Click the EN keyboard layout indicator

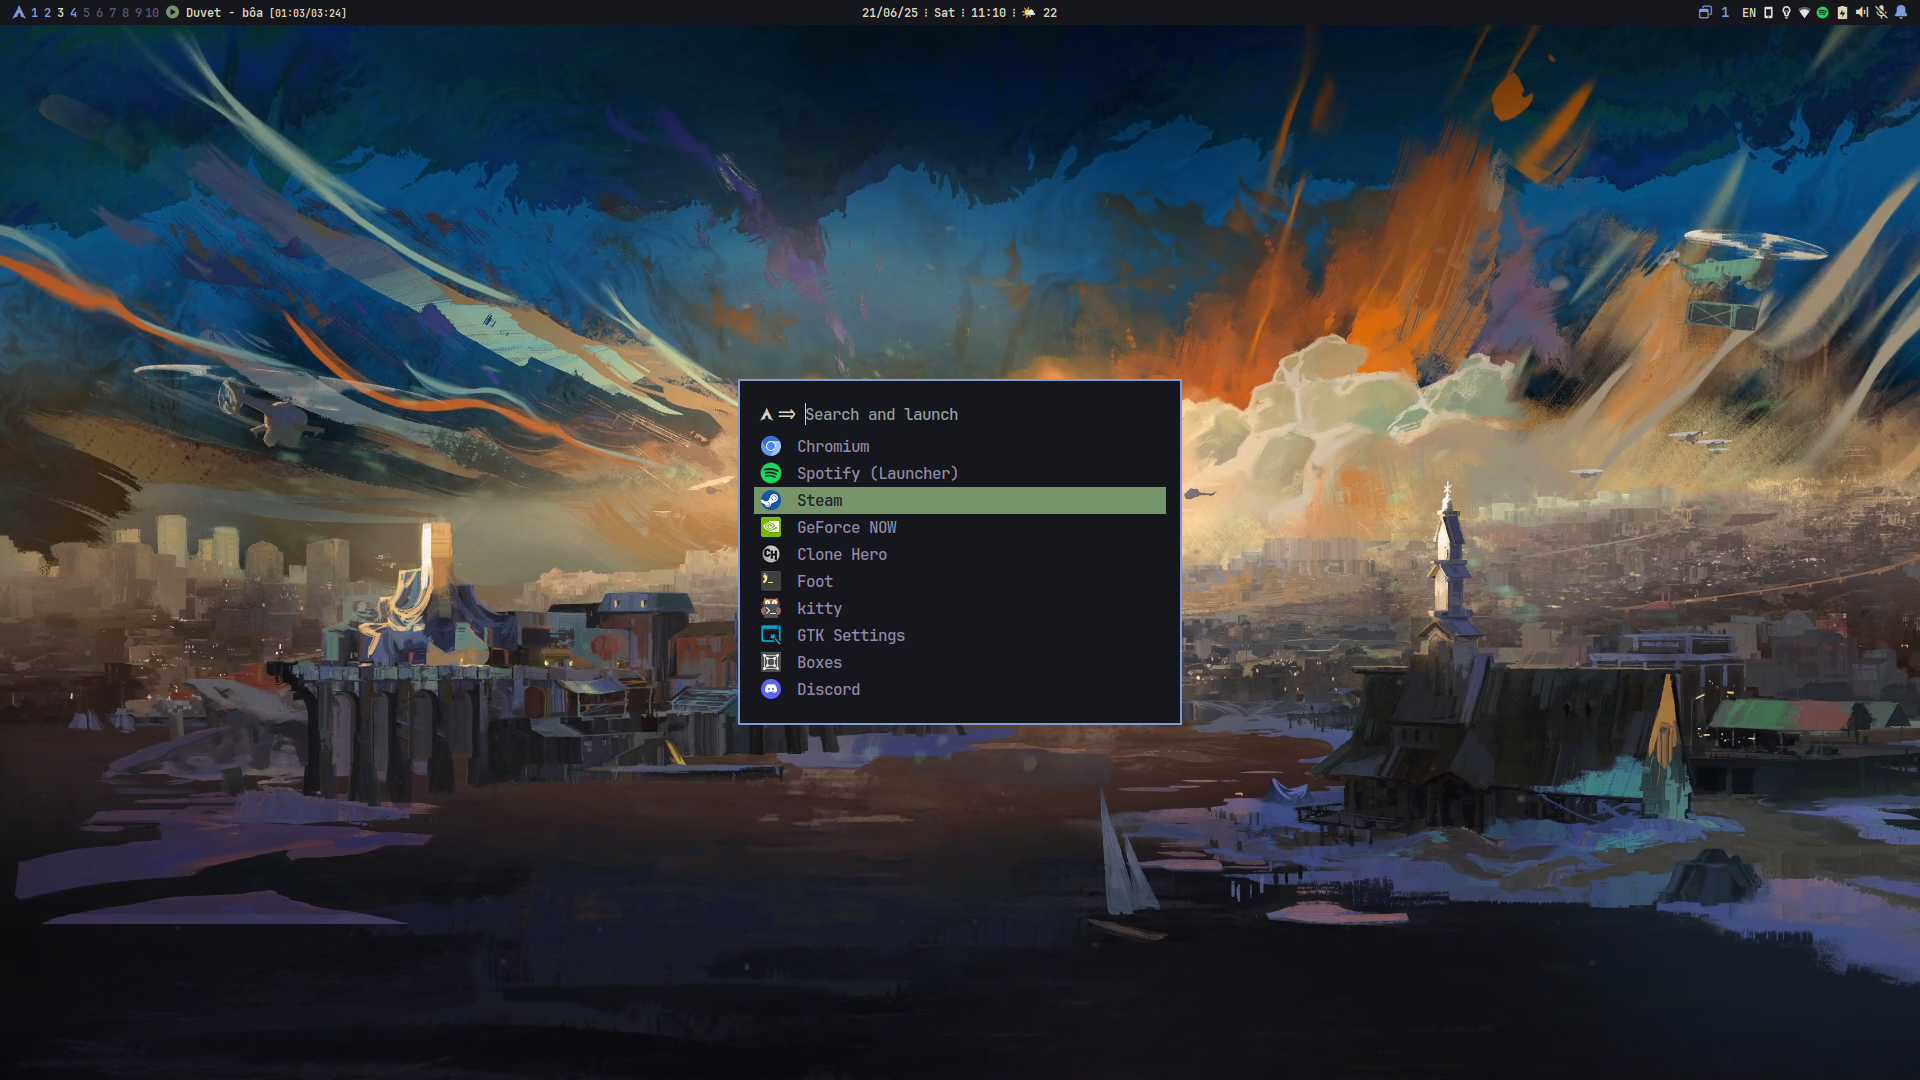[x=1749, y=12]
